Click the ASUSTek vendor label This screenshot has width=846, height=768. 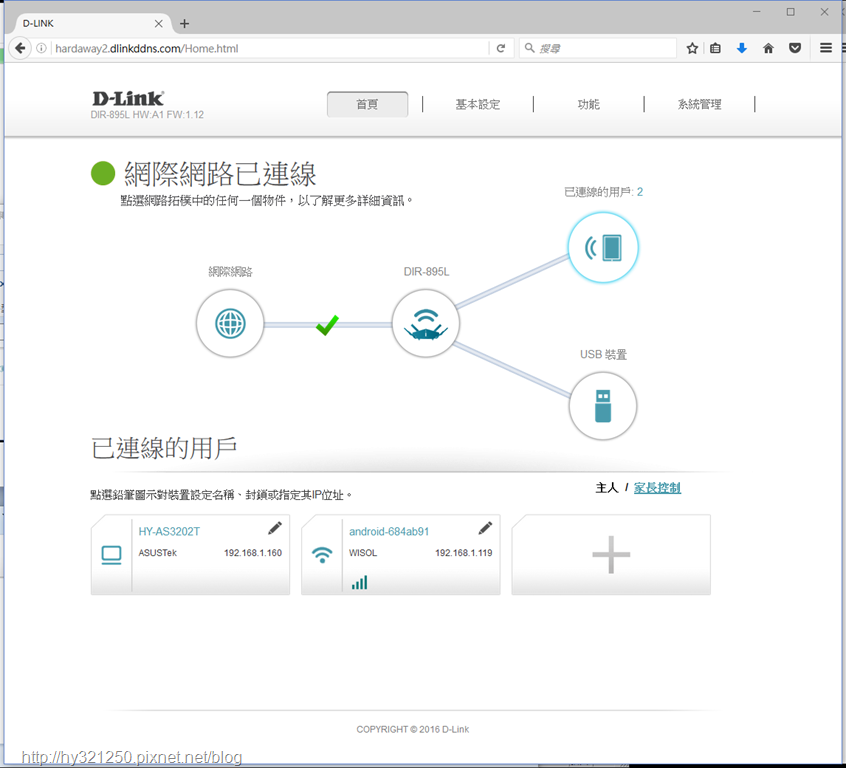point(158,553)
